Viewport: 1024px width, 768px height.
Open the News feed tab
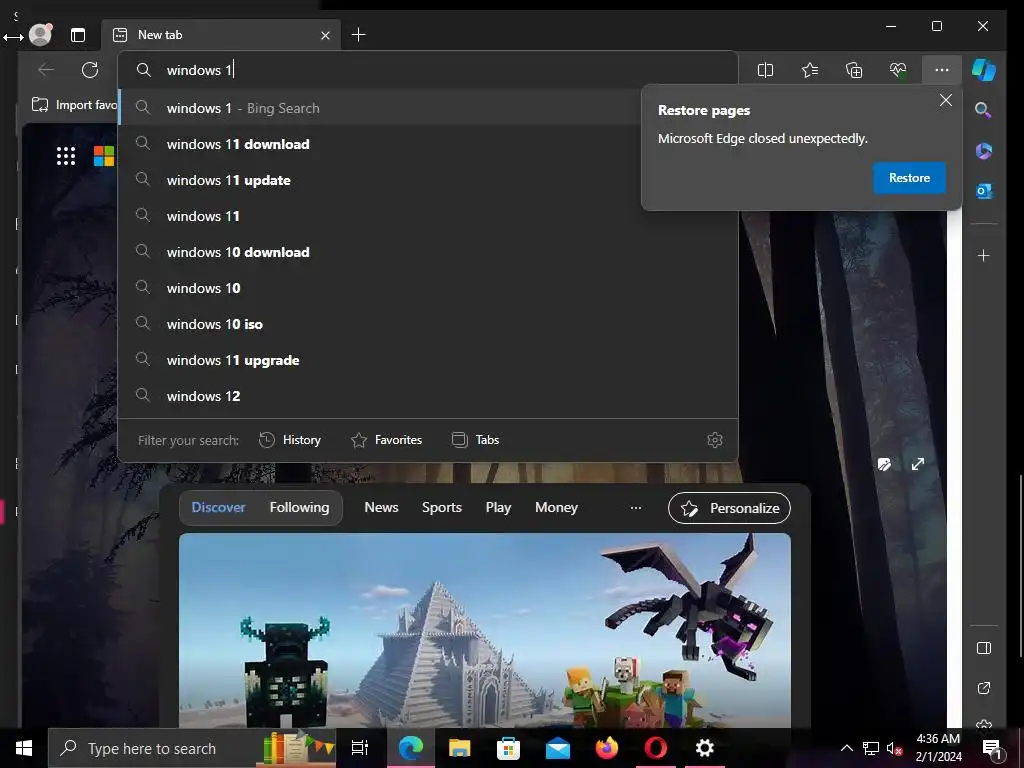click(x=381, y=507)
